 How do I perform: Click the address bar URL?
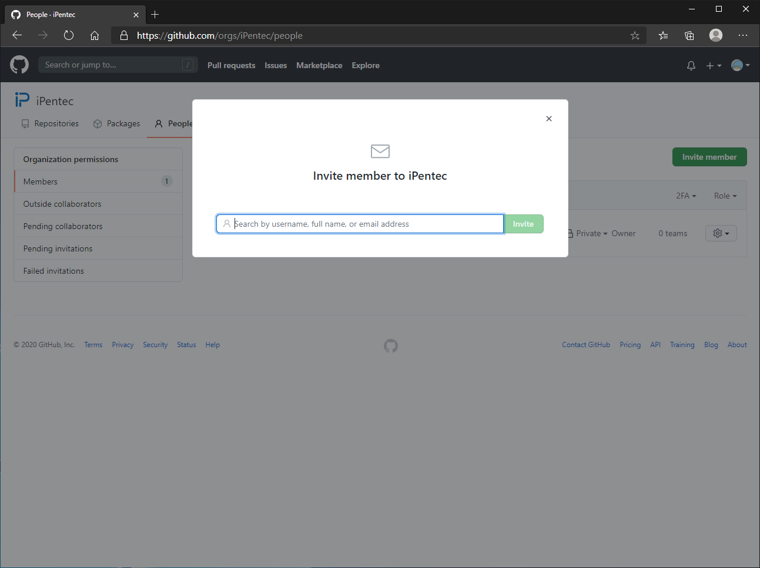(x=220, y=35)
